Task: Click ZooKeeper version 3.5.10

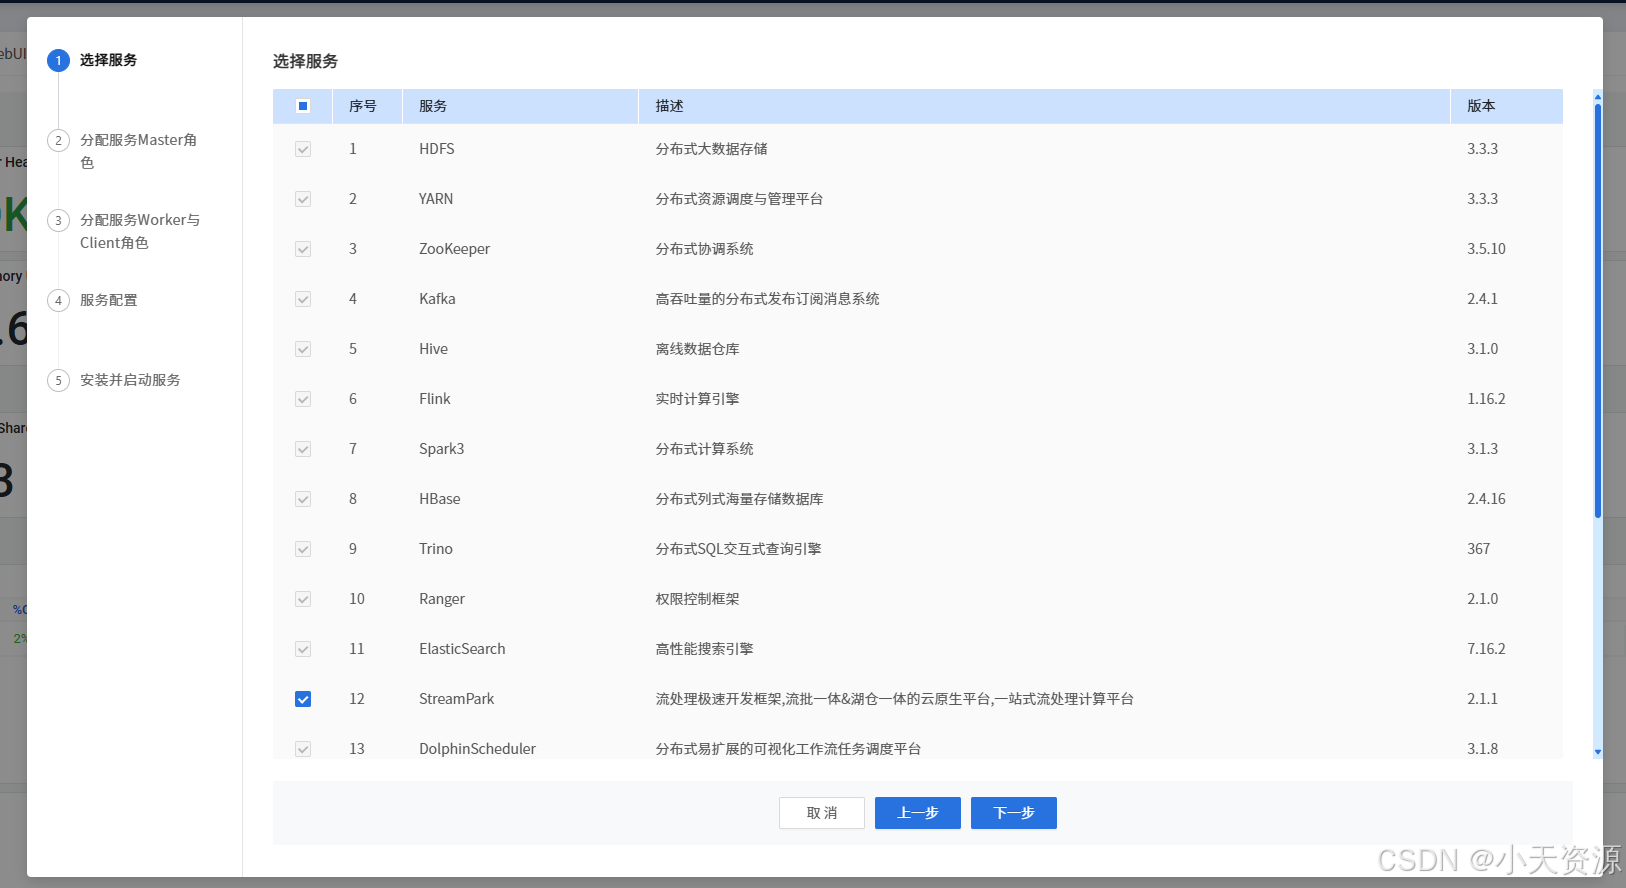Action: coord(1486,249)
